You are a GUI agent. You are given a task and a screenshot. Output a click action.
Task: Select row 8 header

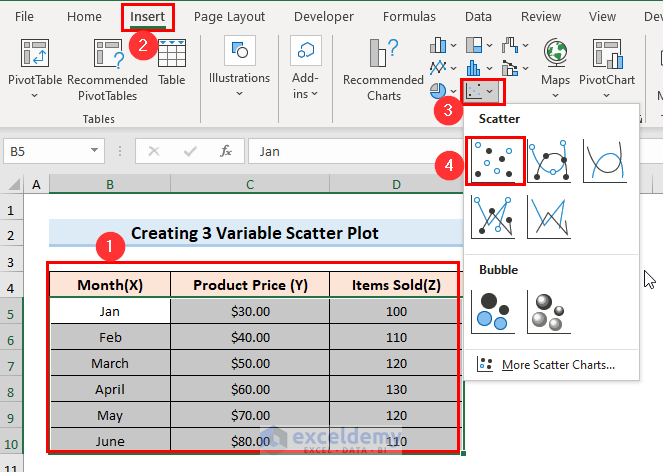click(x=11, y=392)
